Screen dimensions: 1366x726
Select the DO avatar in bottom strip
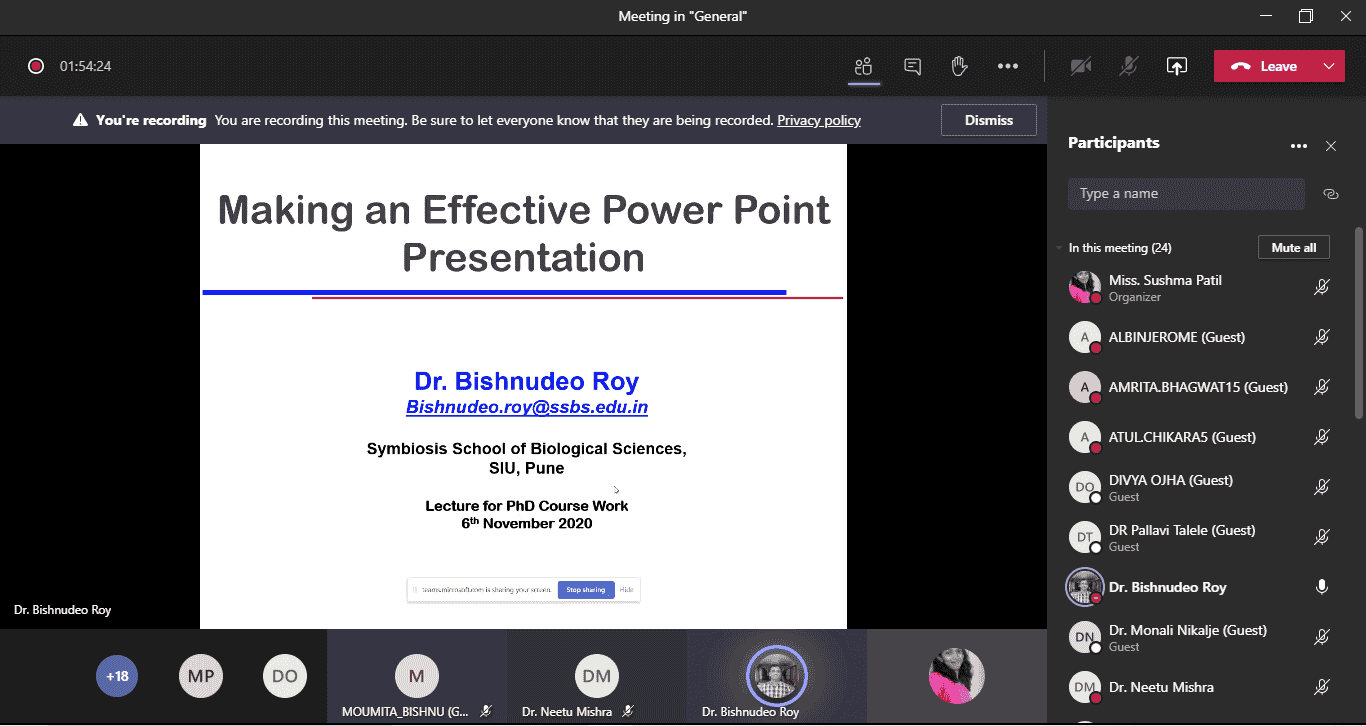click(x=285, y=677)
